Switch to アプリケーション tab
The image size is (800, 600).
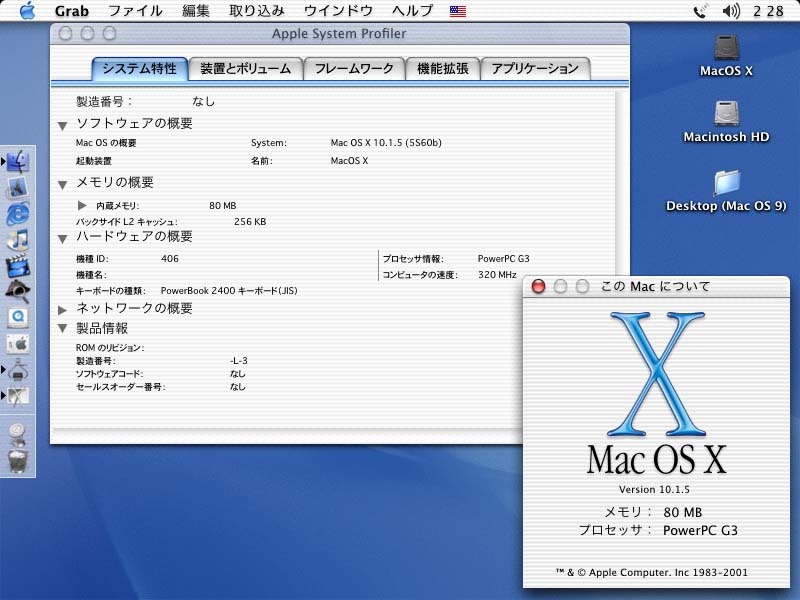click(x=535, y=68)
